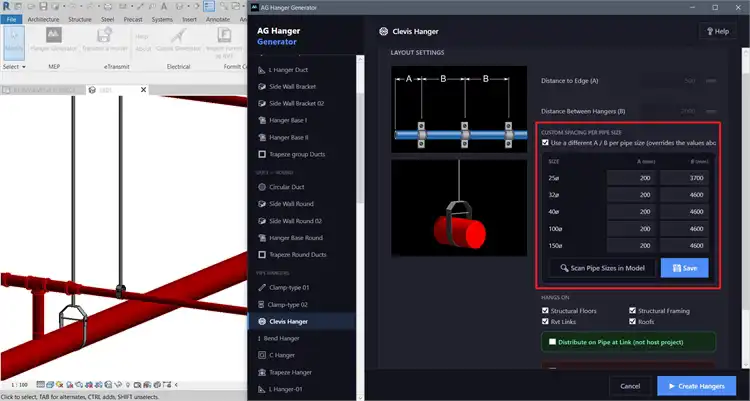750x401 pixels.
Task: Click detail level icon in Revit view bar
Action: coord(41,384)
